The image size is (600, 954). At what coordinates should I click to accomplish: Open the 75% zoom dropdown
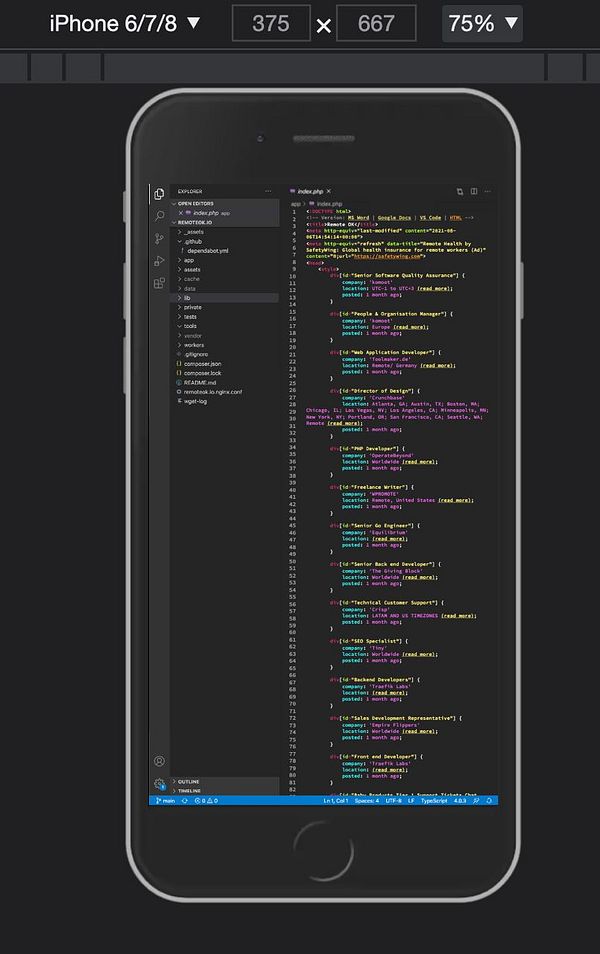click(x=482, y=23)
